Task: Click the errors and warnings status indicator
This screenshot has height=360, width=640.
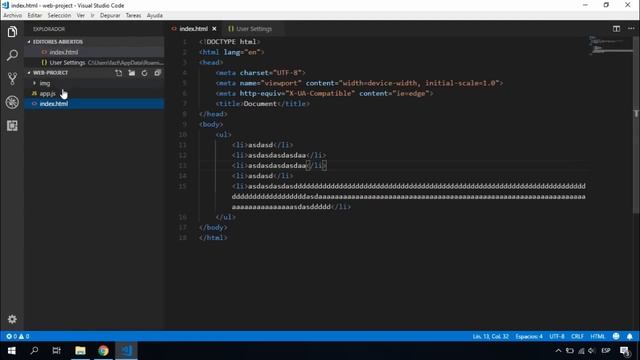Action: pos(18,336)
